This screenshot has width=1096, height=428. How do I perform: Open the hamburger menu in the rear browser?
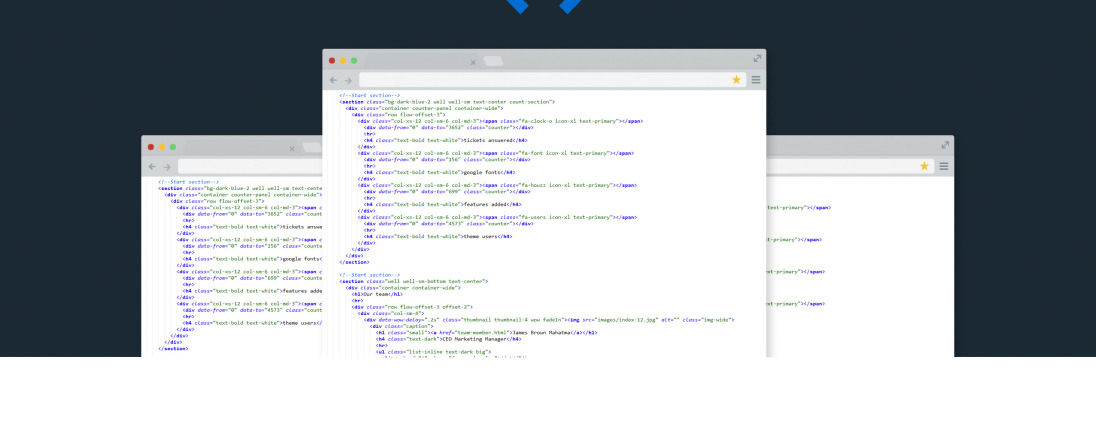pyautogui.click(x=943, y=166)
